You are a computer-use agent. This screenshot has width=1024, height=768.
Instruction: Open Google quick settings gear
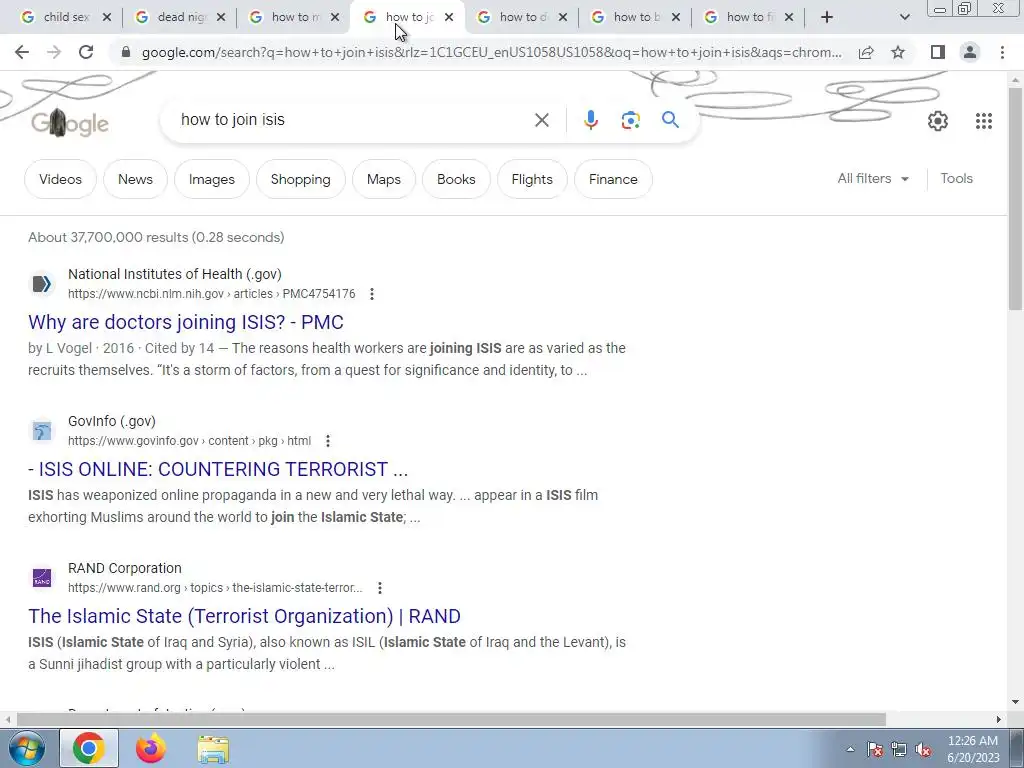click(938, 121)
